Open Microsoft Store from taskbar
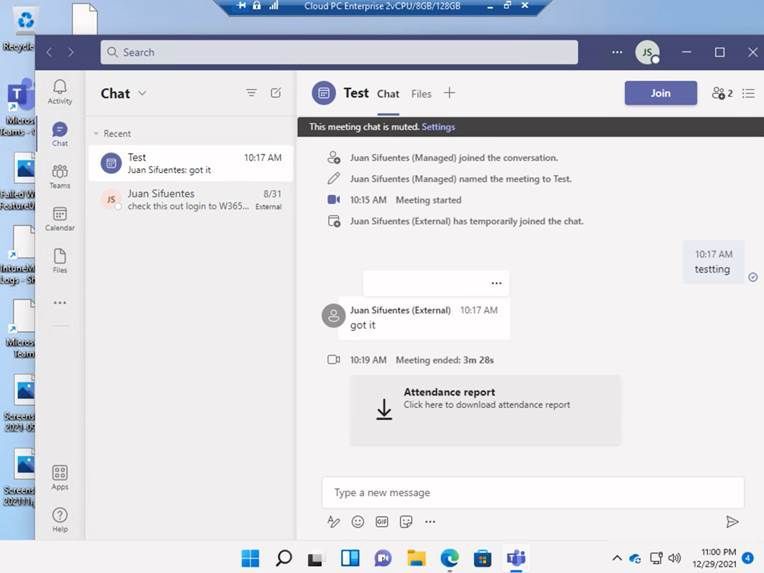Image resolution: width=764 pixels, height=573 pixels. 482,558
